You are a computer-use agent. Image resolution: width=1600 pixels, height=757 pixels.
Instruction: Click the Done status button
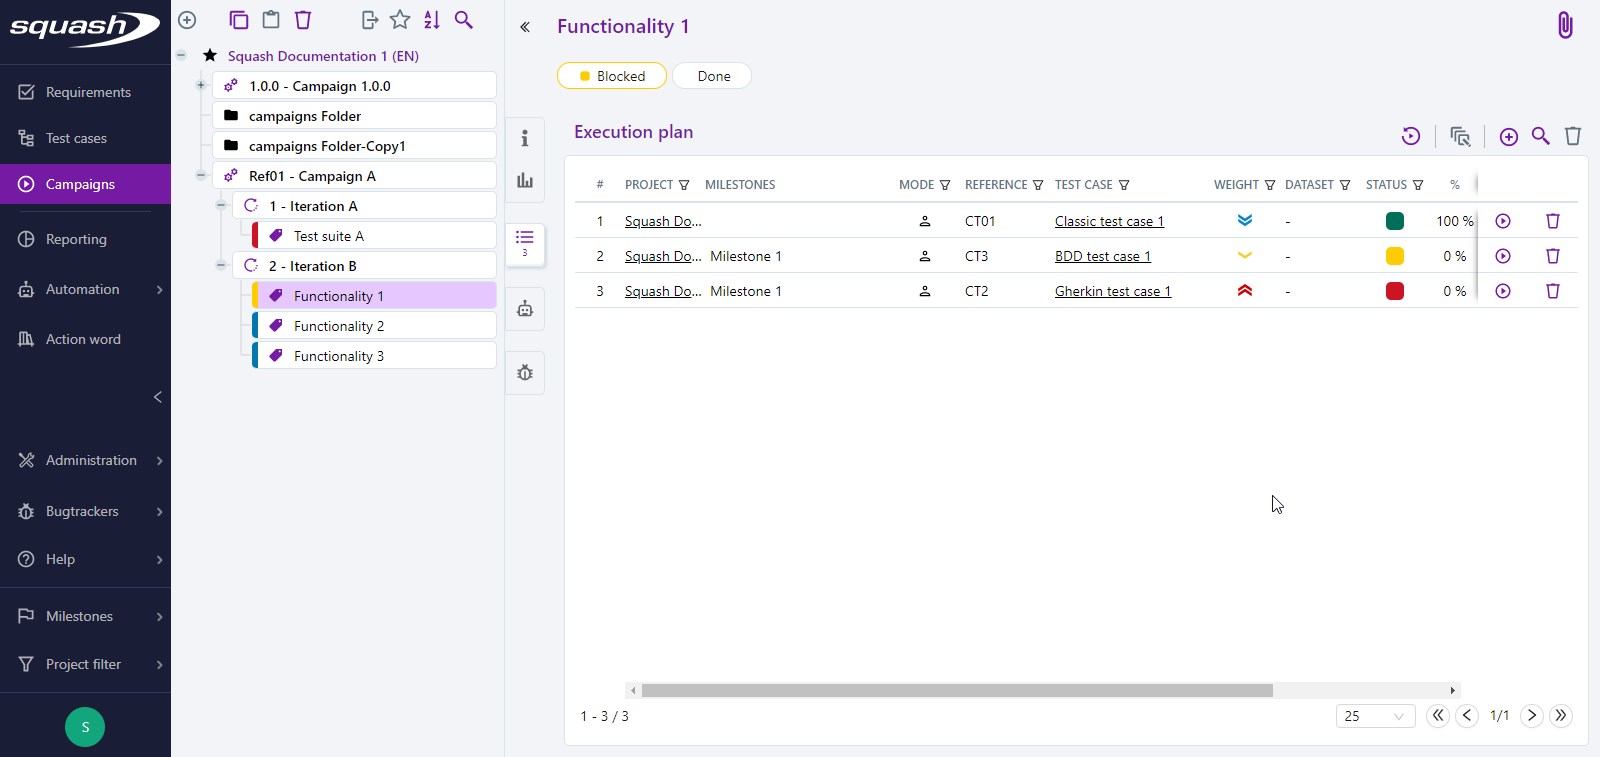pos(713,76)
